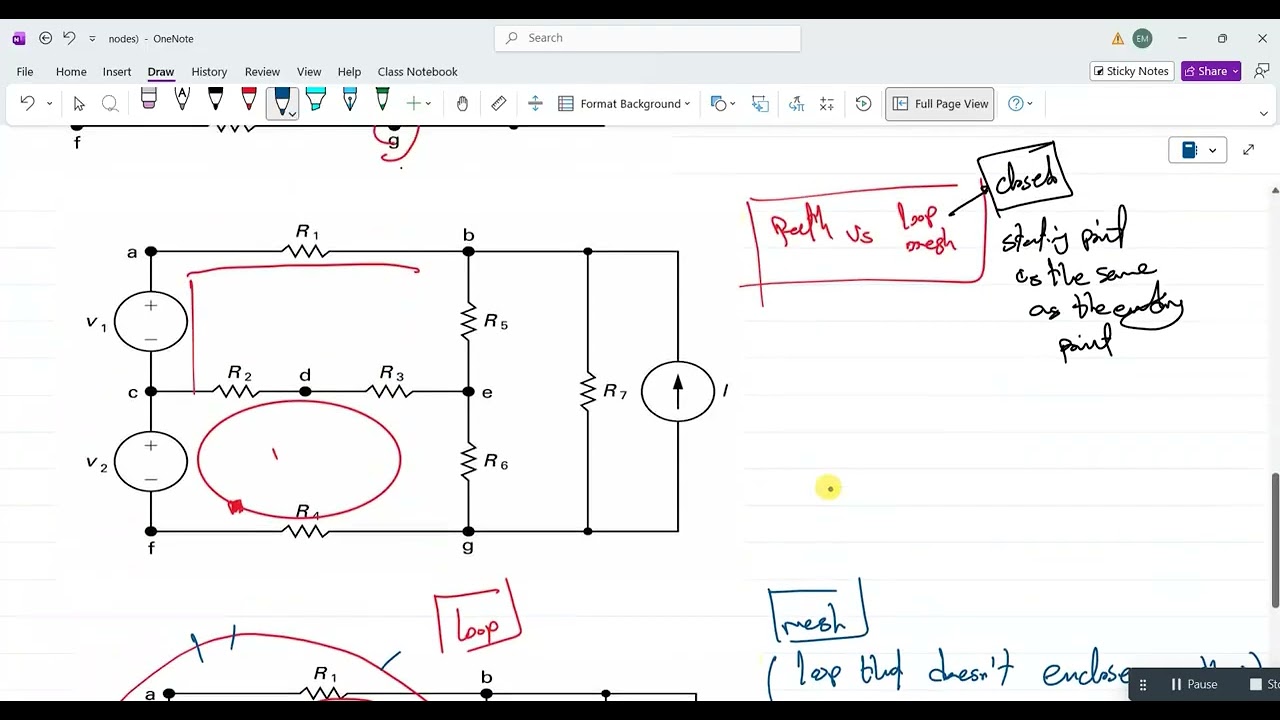1280x720 pixels.
Task: Click the Math assistant icon
Action: click(x=827, y=103)
